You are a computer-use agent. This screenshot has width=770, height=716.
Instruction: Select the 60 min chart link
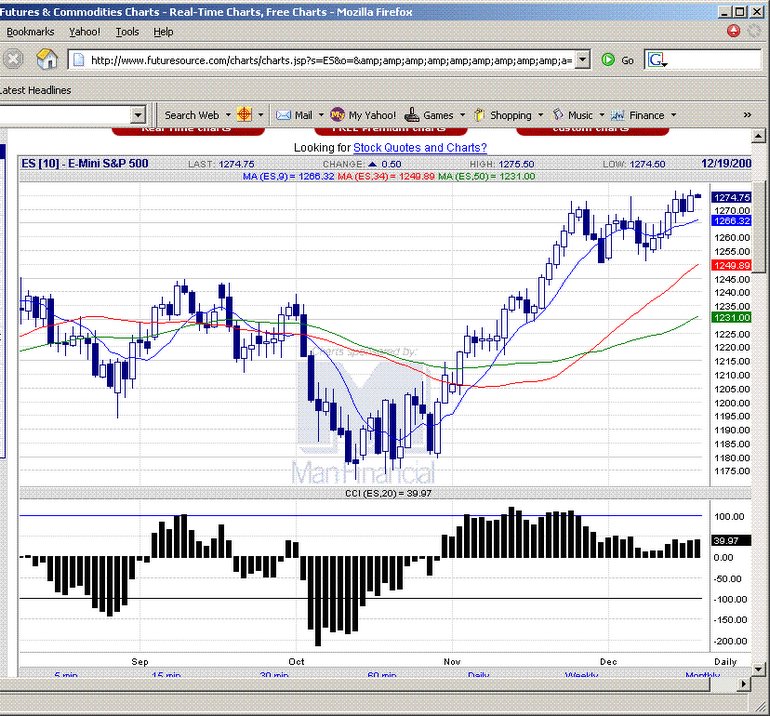pyautogui.click(x=382, y=676)
